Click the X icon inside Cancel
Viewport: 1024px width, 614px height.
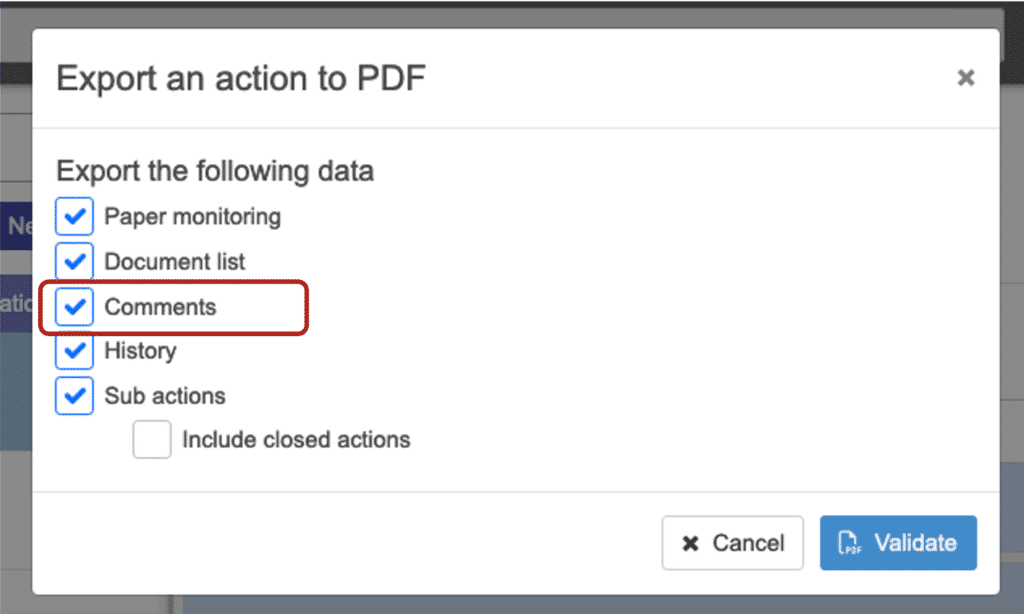(690, 544)
